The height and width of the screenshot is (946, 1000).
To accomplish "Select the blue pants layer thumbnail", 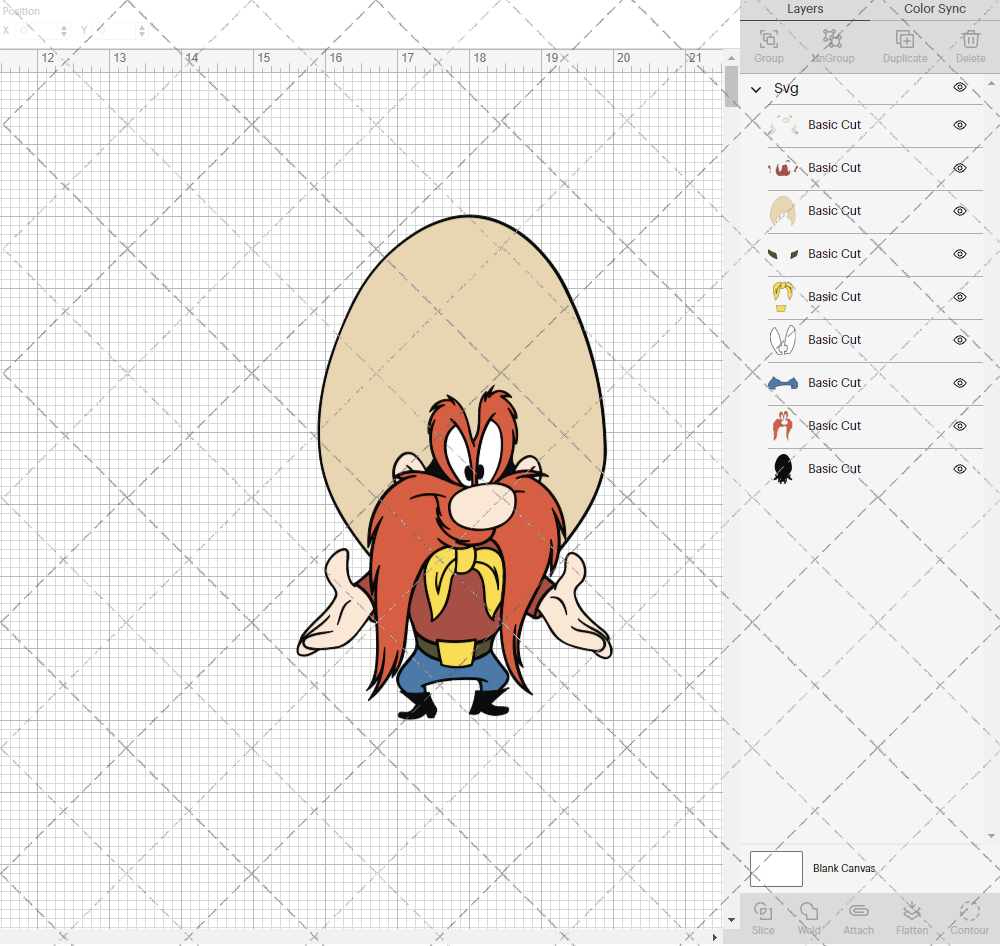I will (x=783, y=383).
